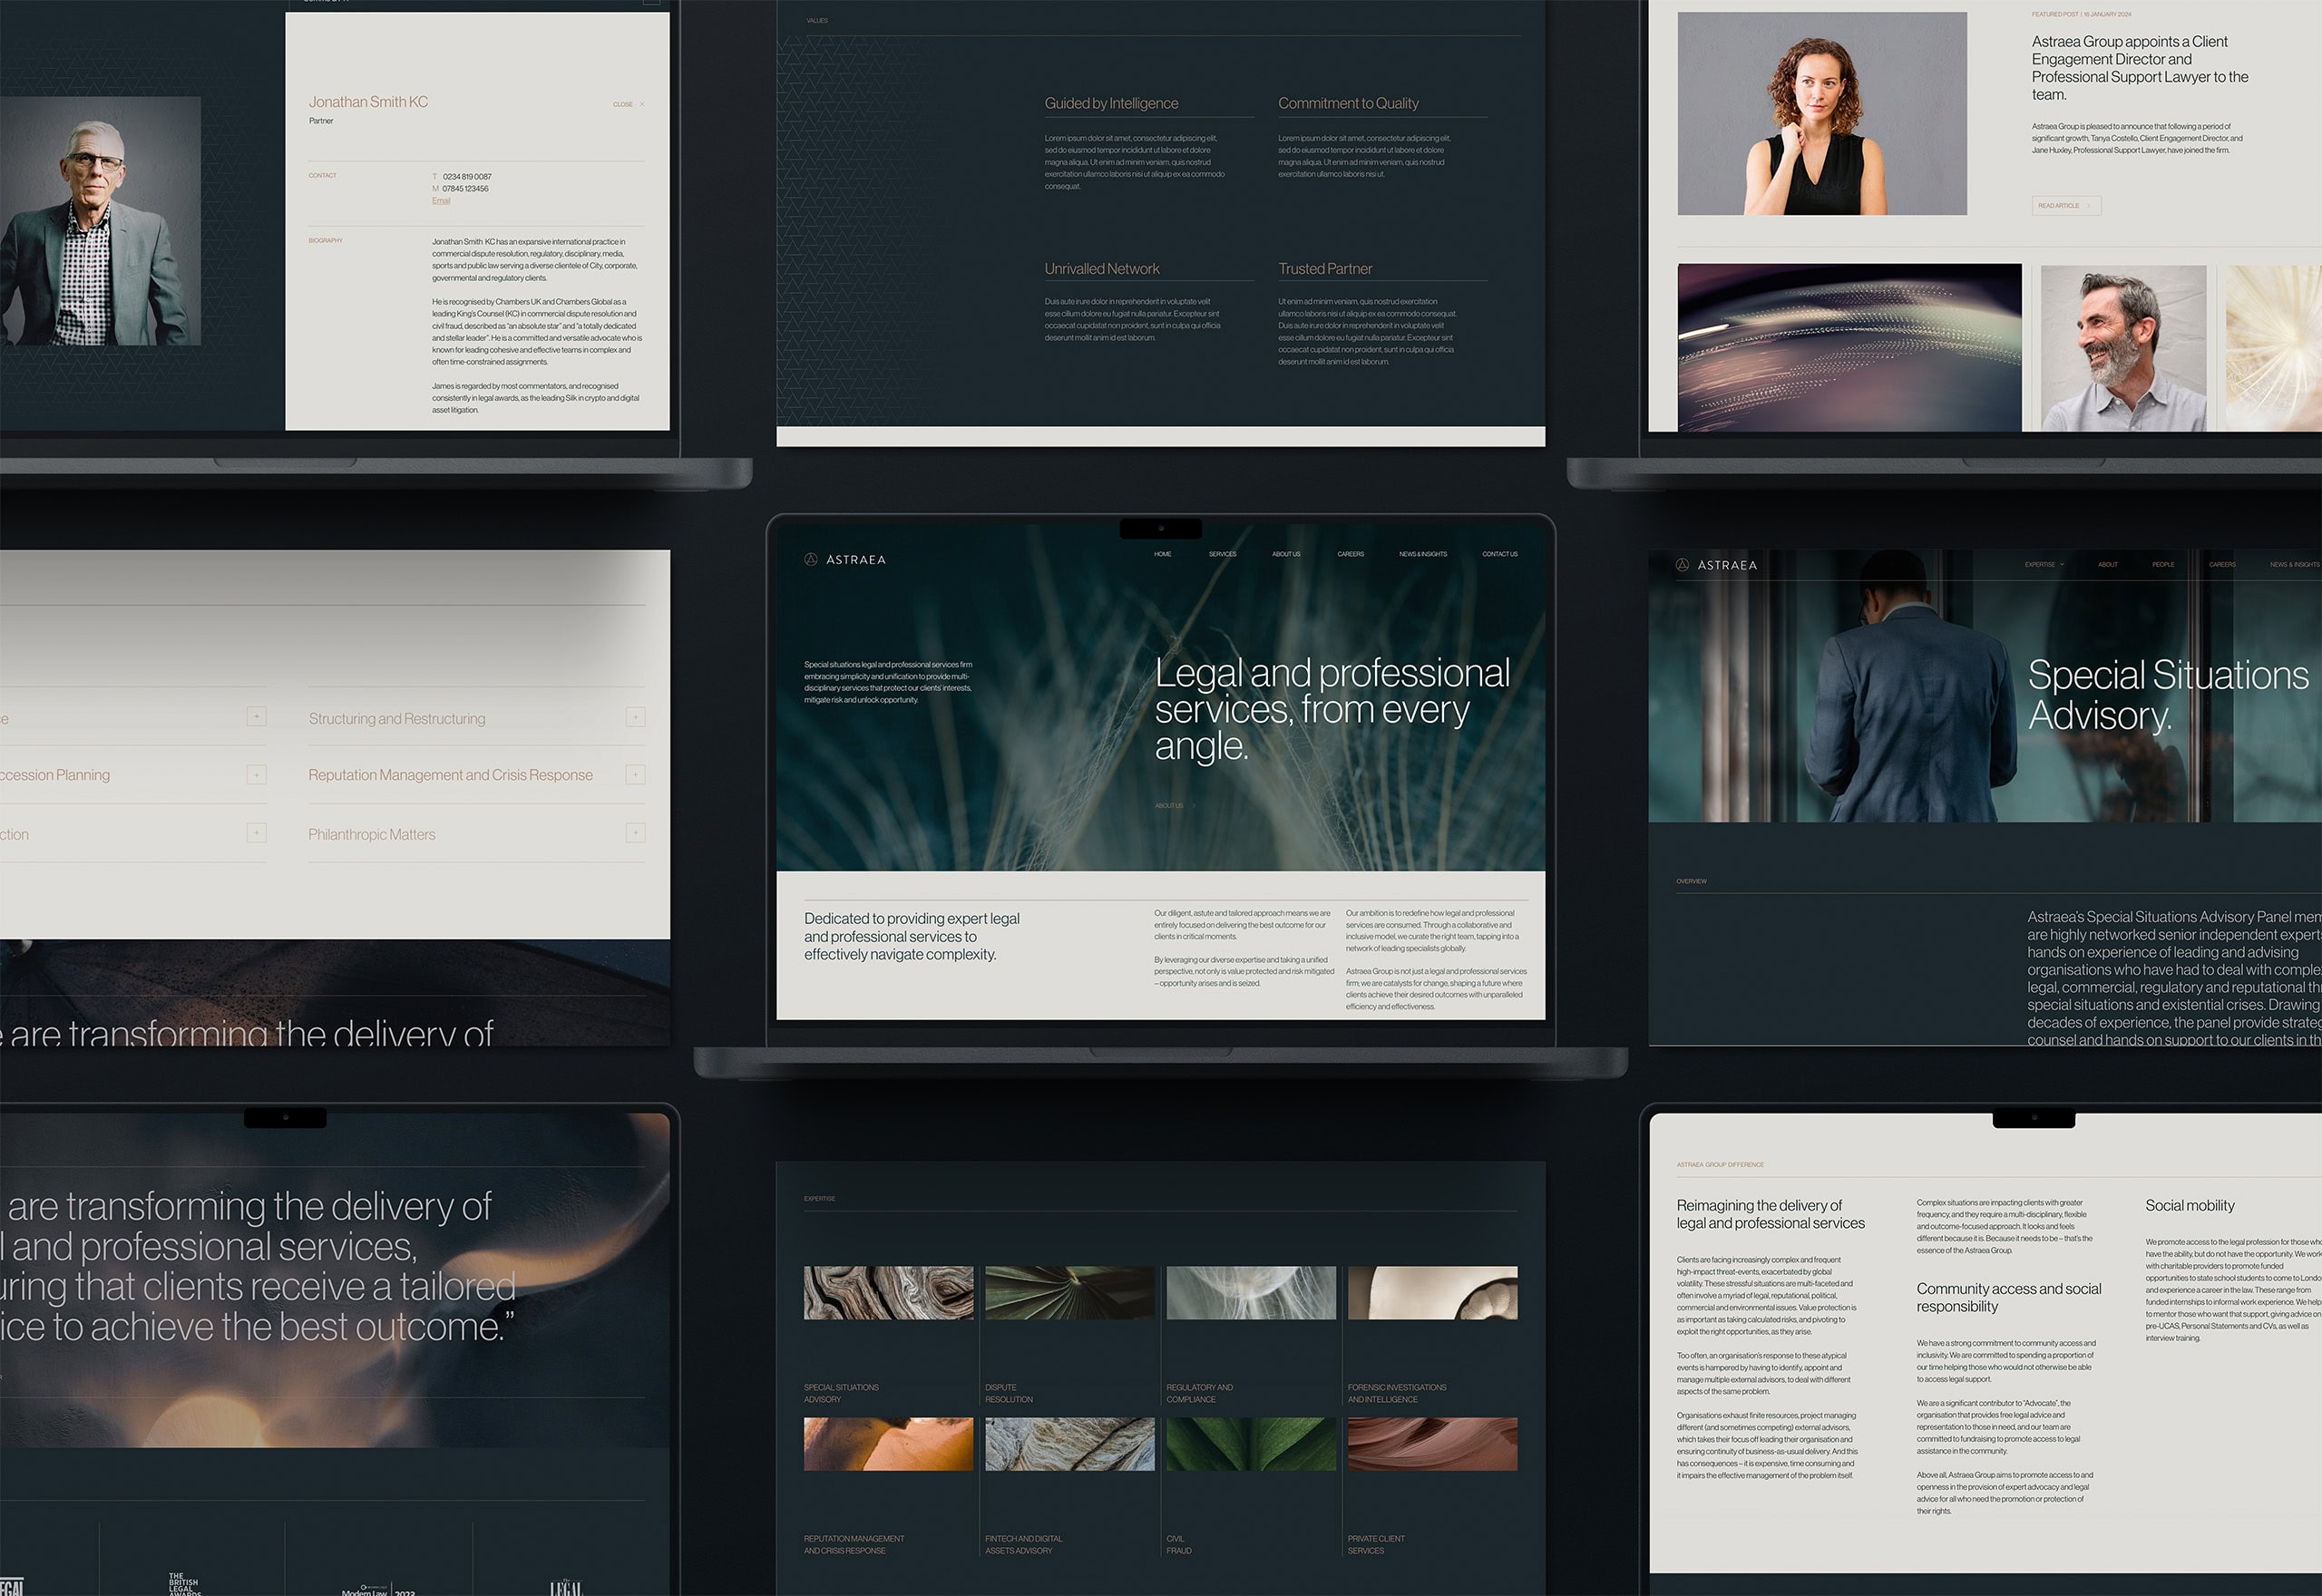Go to Contact Us in homepage navigation
2322x1596 pixels.
coord(1499,554)
